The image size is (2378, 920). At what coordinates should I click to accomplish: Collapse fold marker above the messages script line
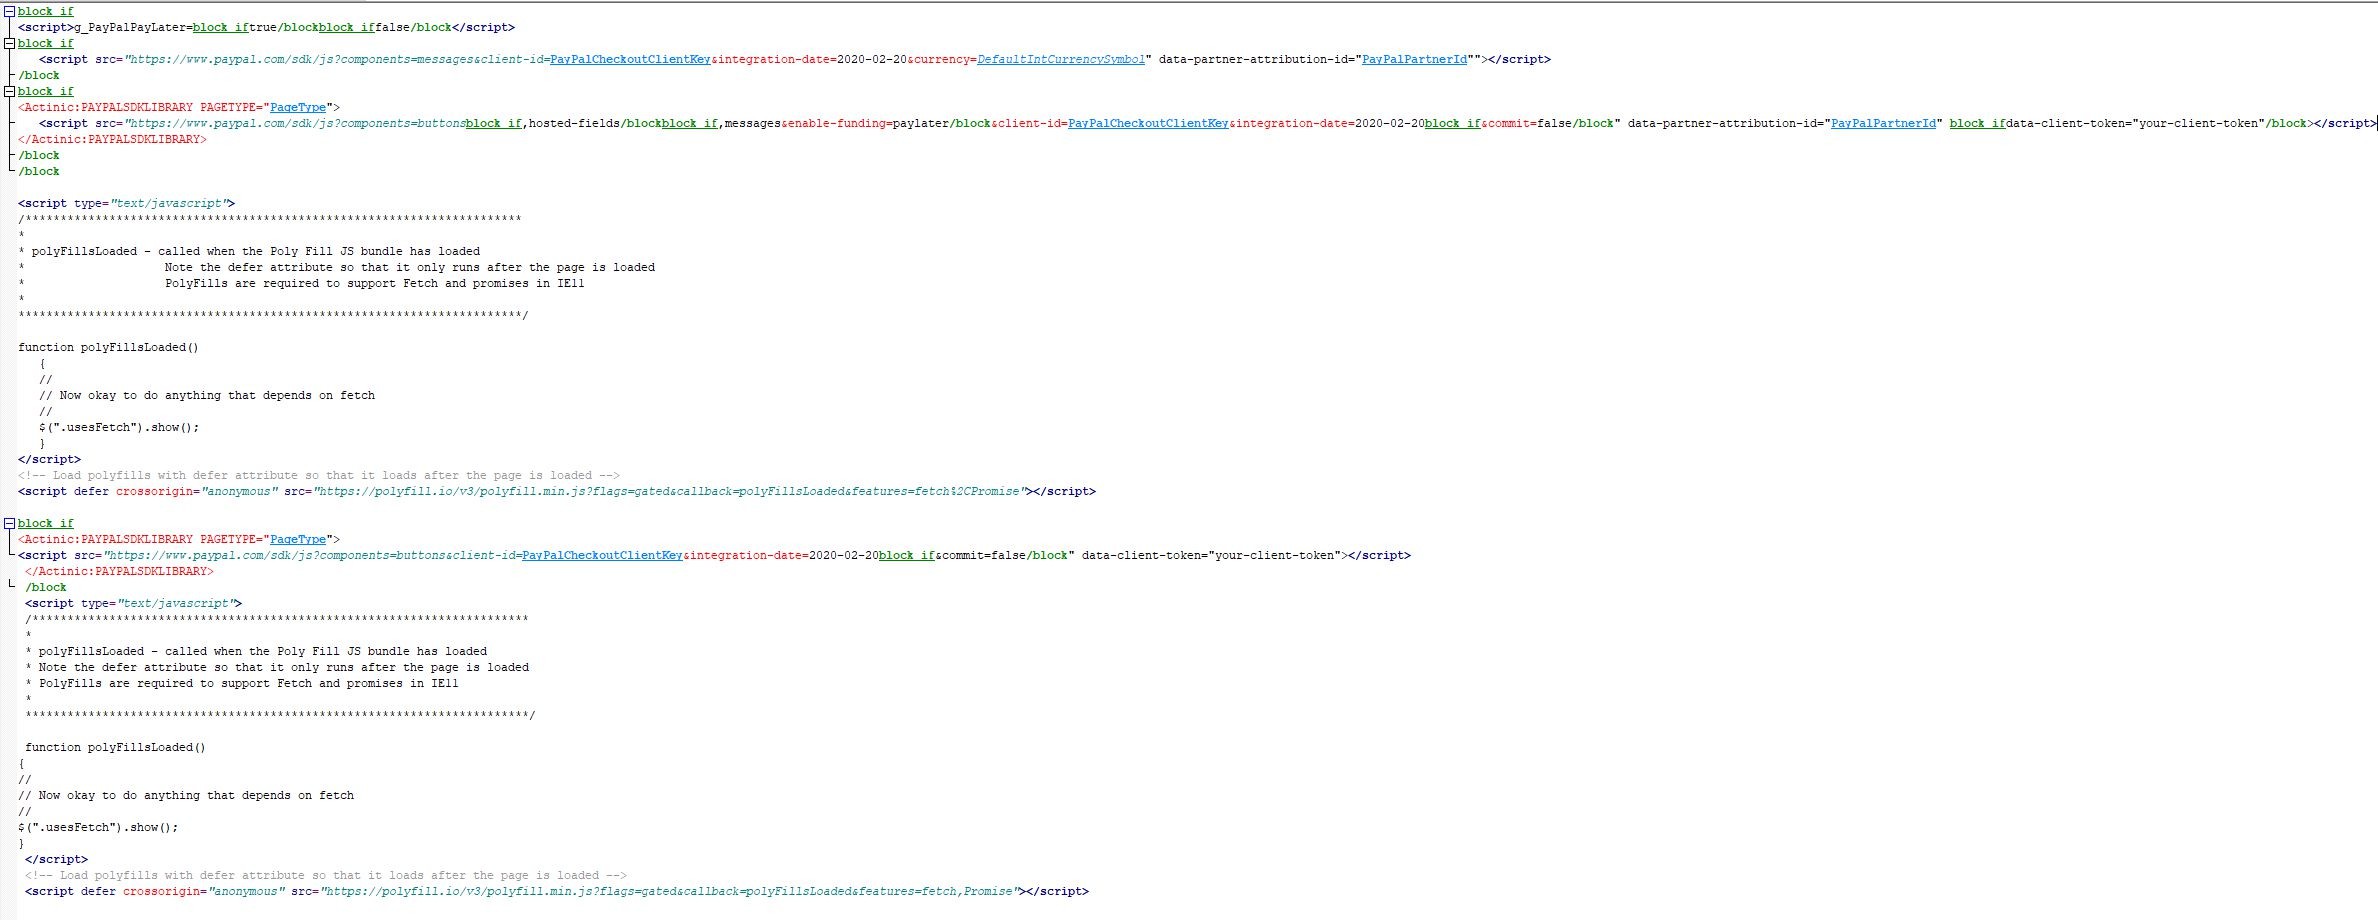click(x=9, y=44)
